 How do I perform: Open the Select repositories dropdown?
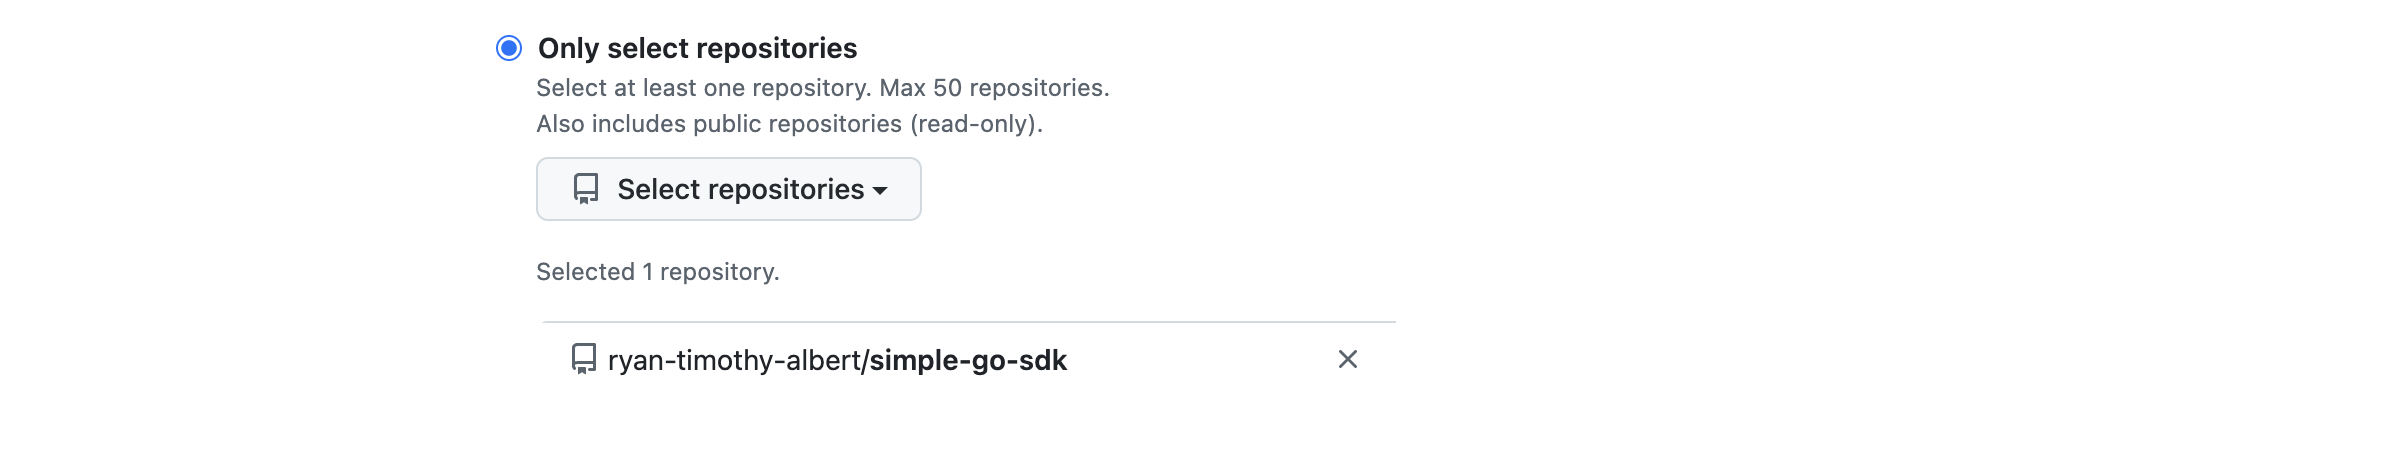click(728, 189)
